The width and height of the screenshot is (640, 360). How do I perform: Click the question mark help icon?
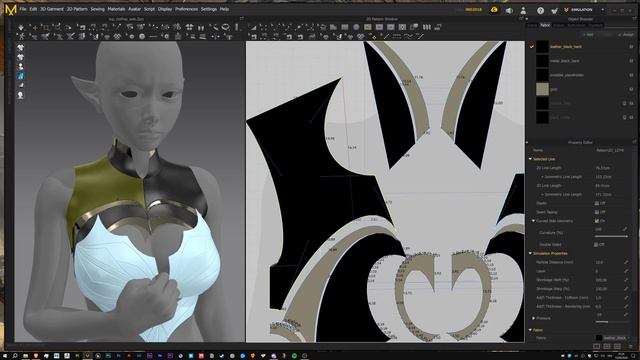click(540, 10)
